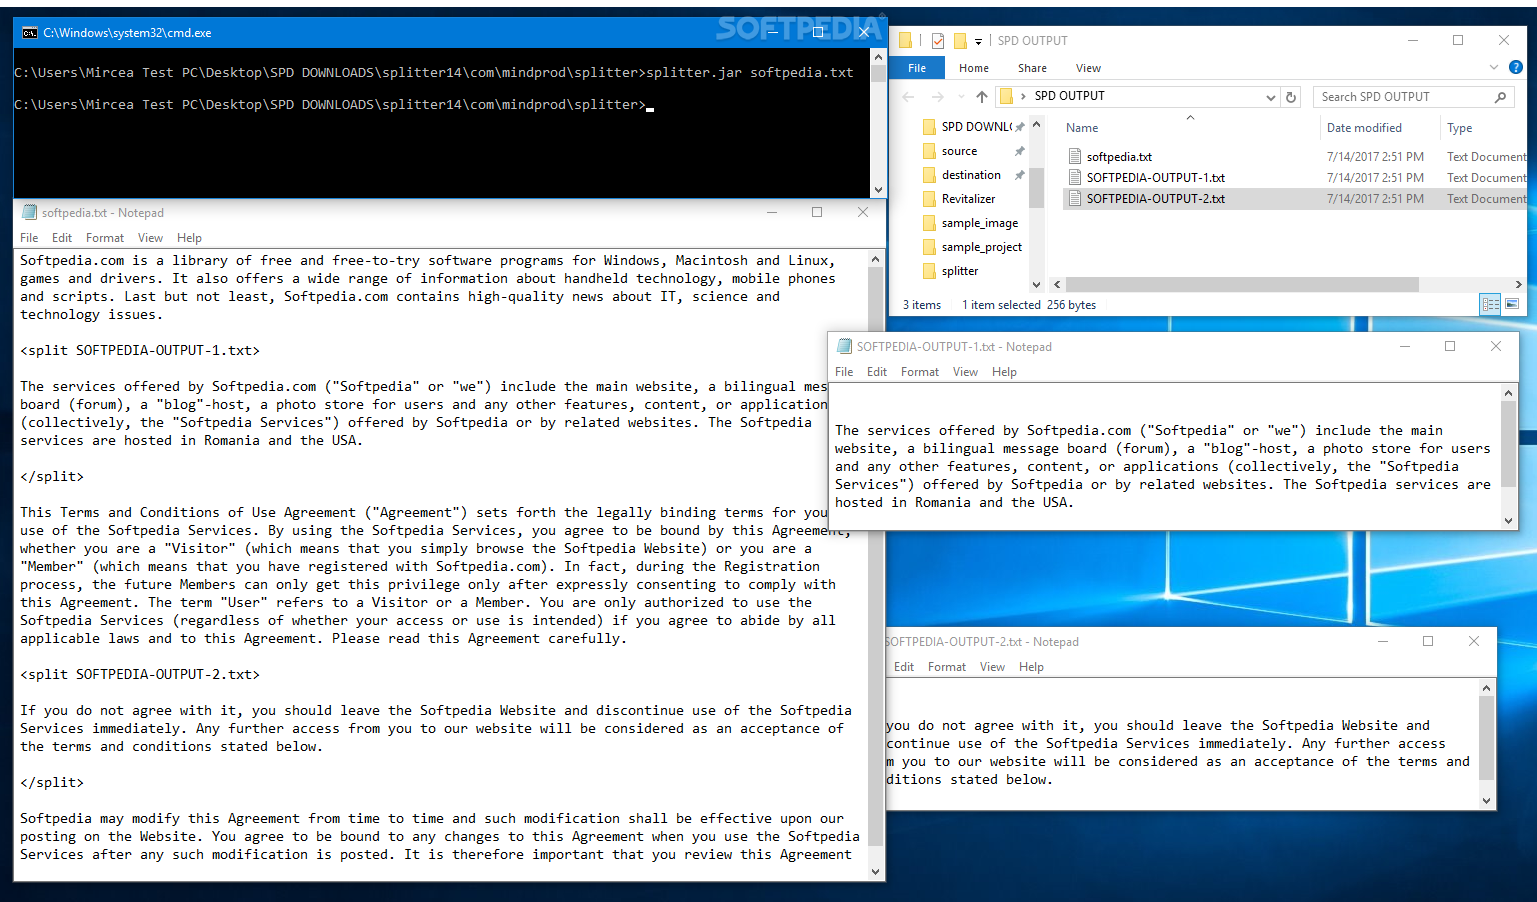Unpin the source folder using its pin icon
1537x902 pixels.
click(1020, 151)
